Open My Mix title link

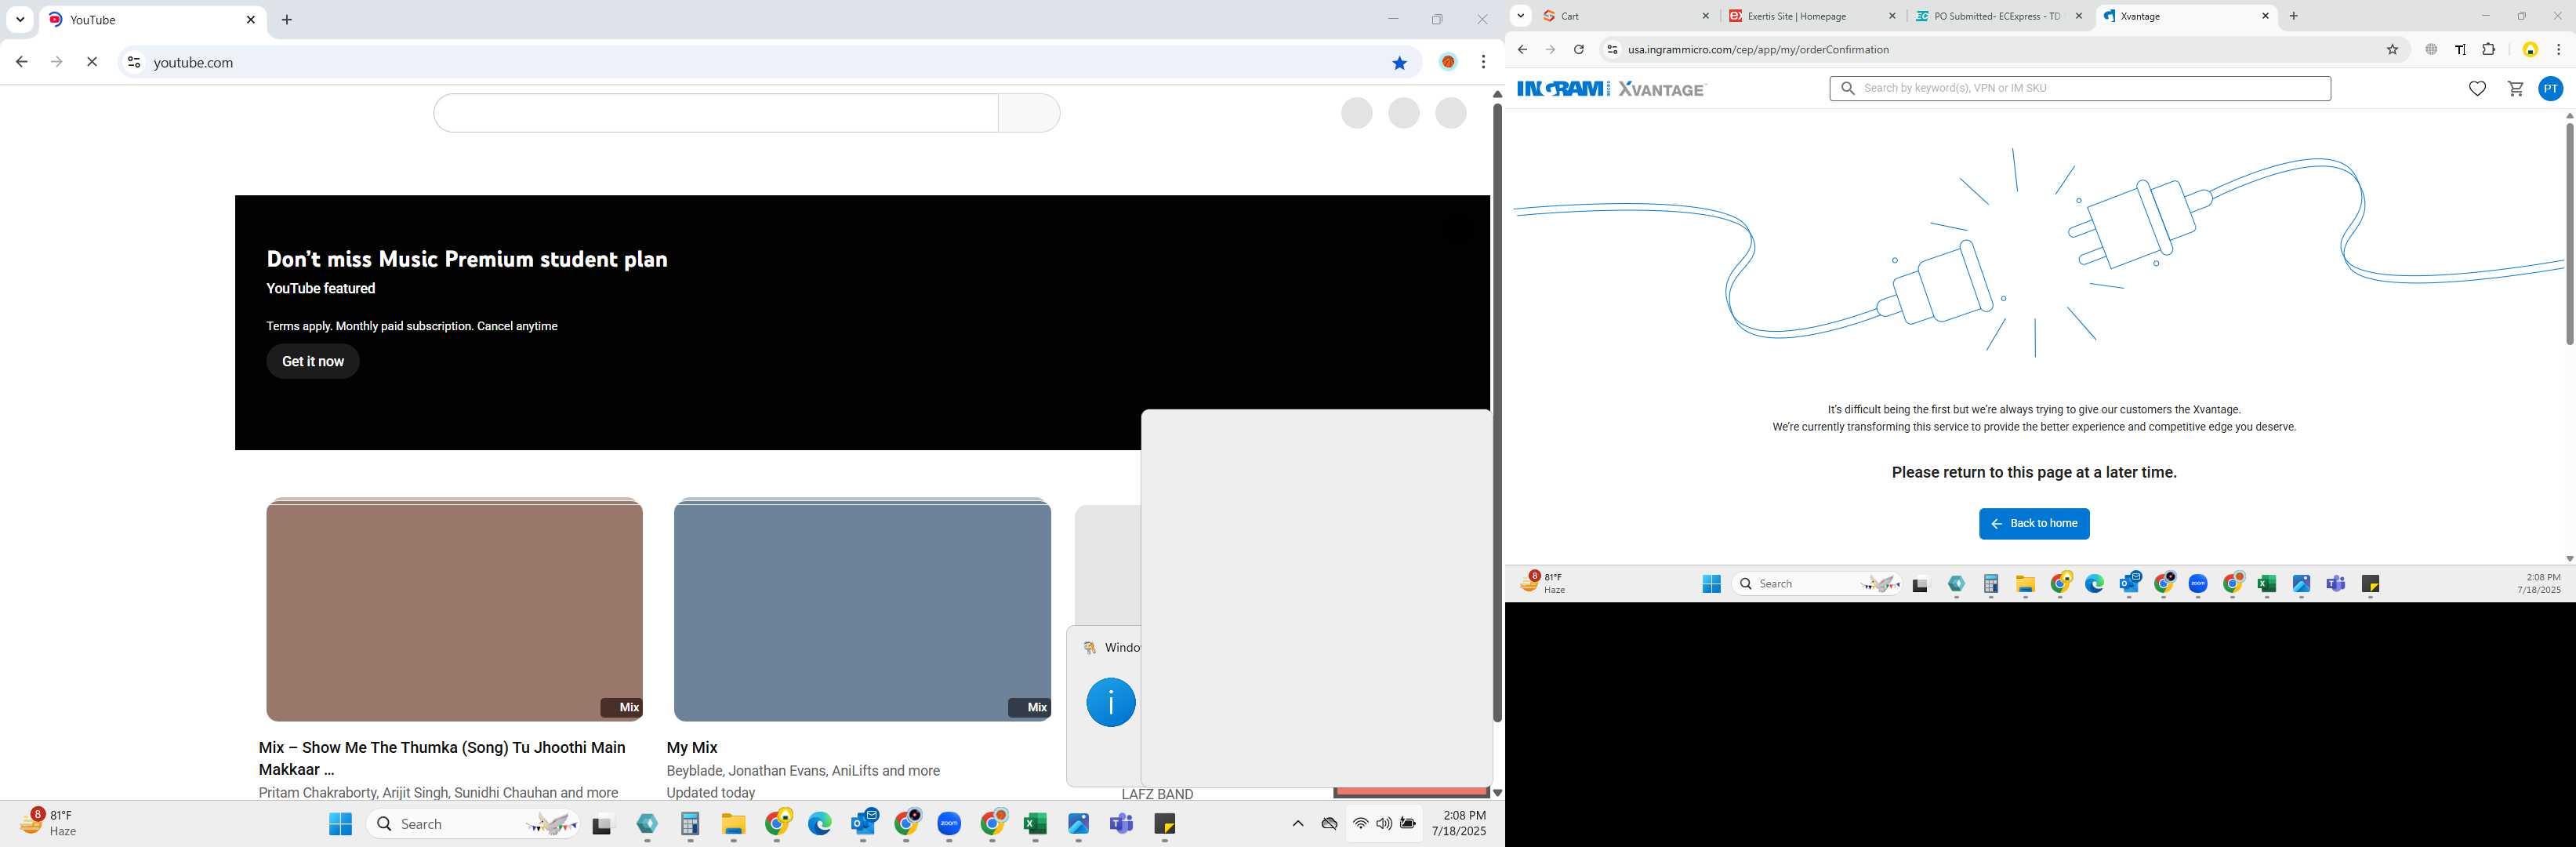coord(692,748)
